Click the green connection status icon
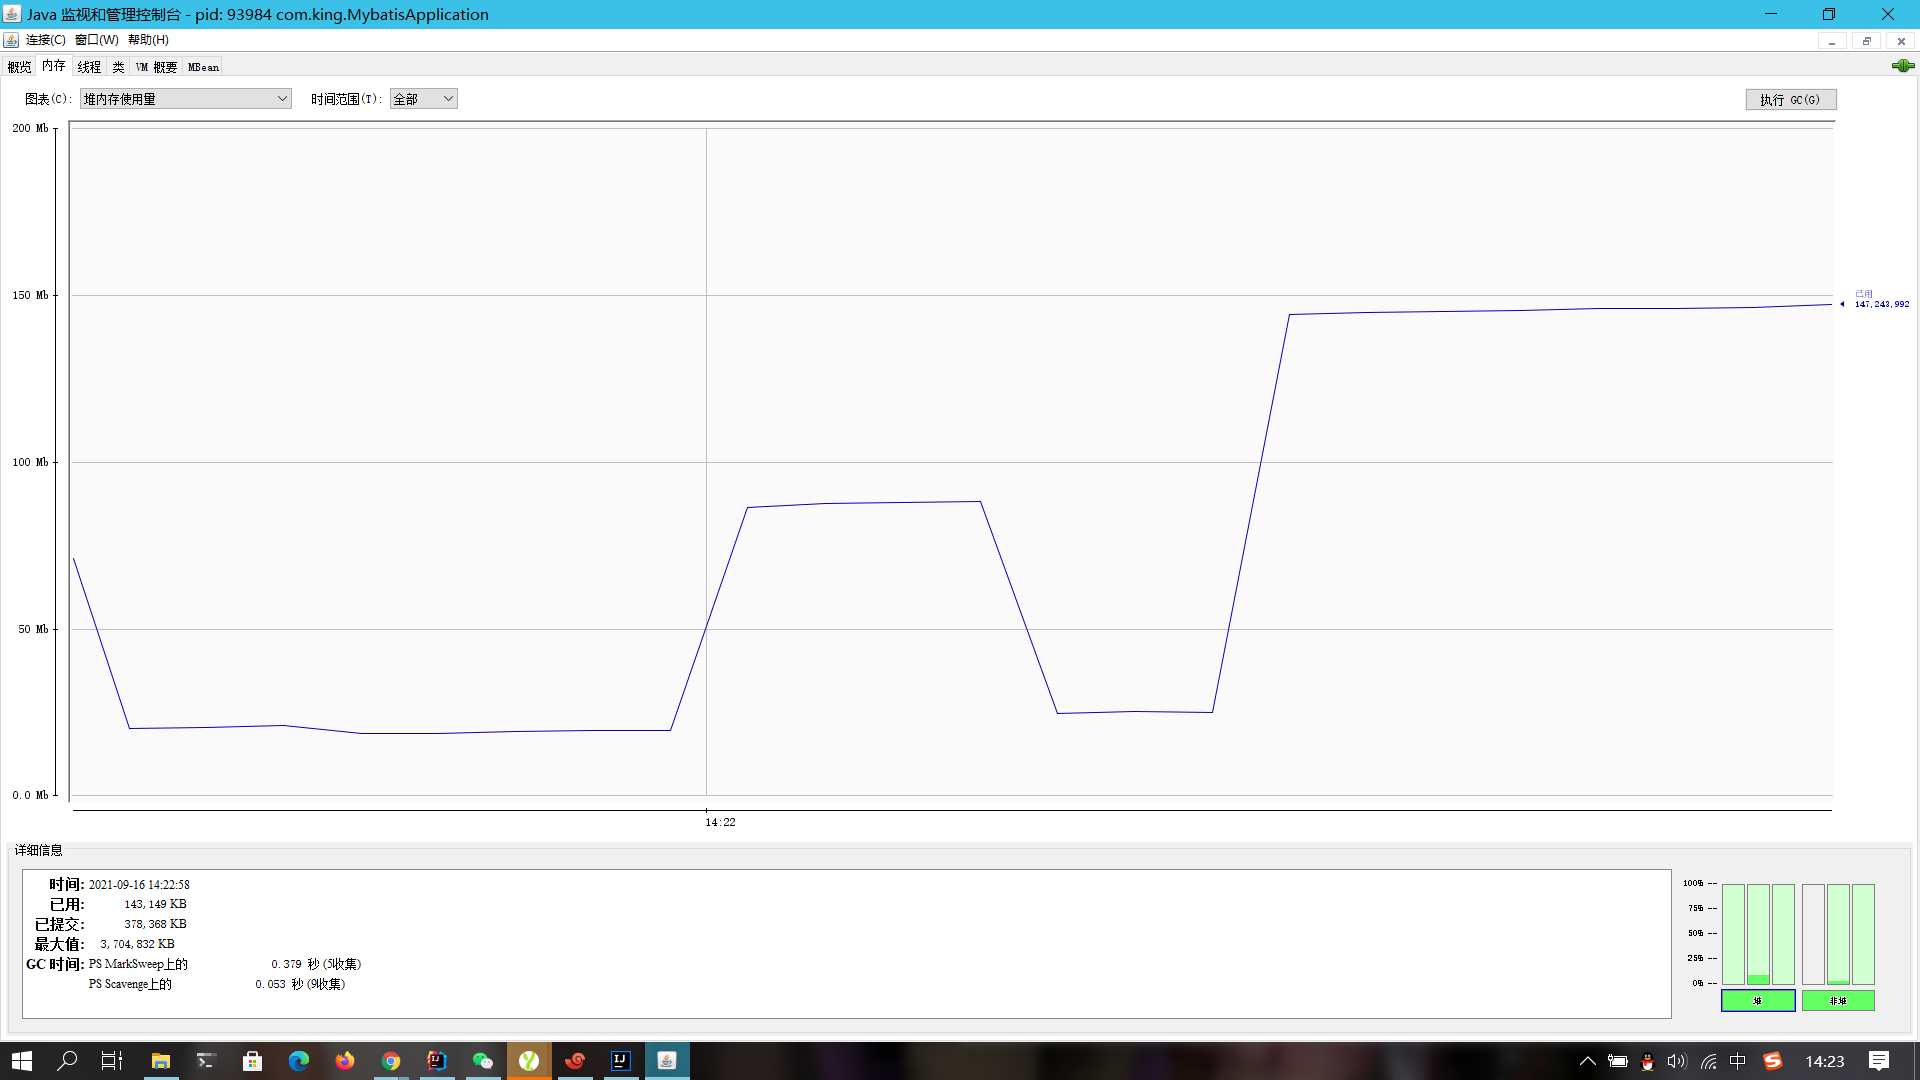 [1902, 66]
